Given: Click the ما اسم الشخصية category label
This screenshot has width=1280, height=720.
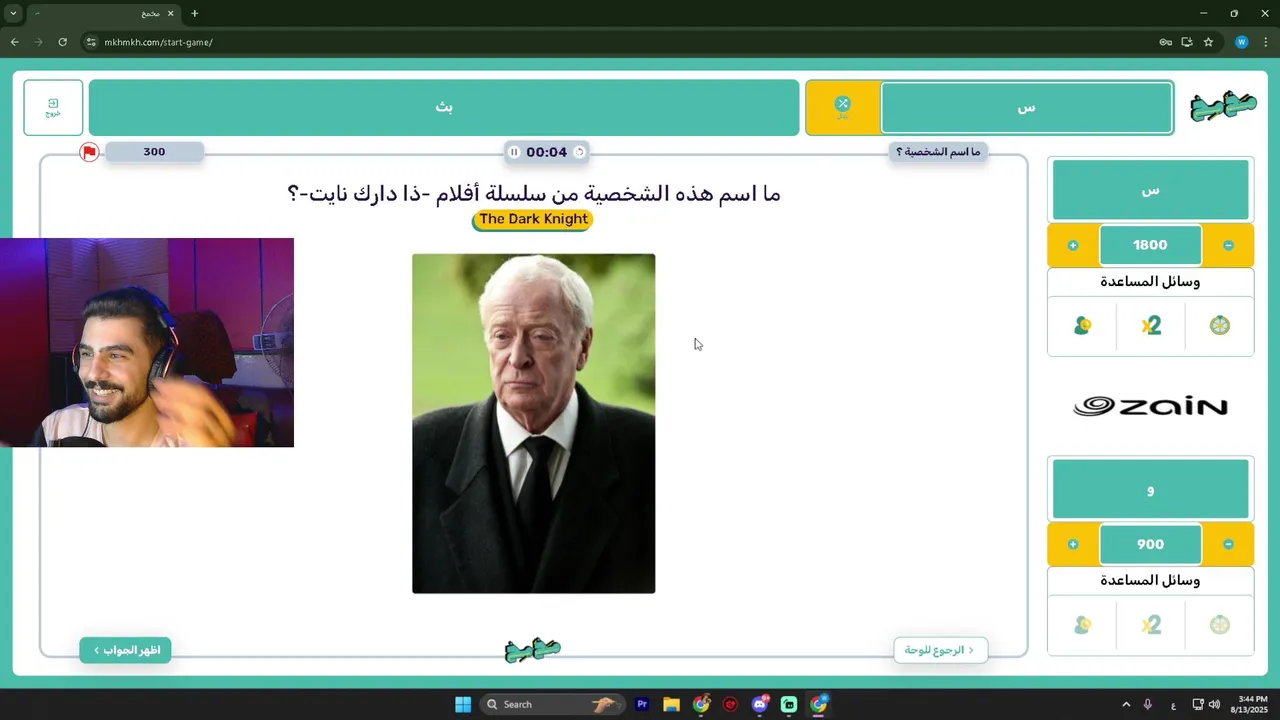Looking at the screenshot, I should tap(938, 152).
